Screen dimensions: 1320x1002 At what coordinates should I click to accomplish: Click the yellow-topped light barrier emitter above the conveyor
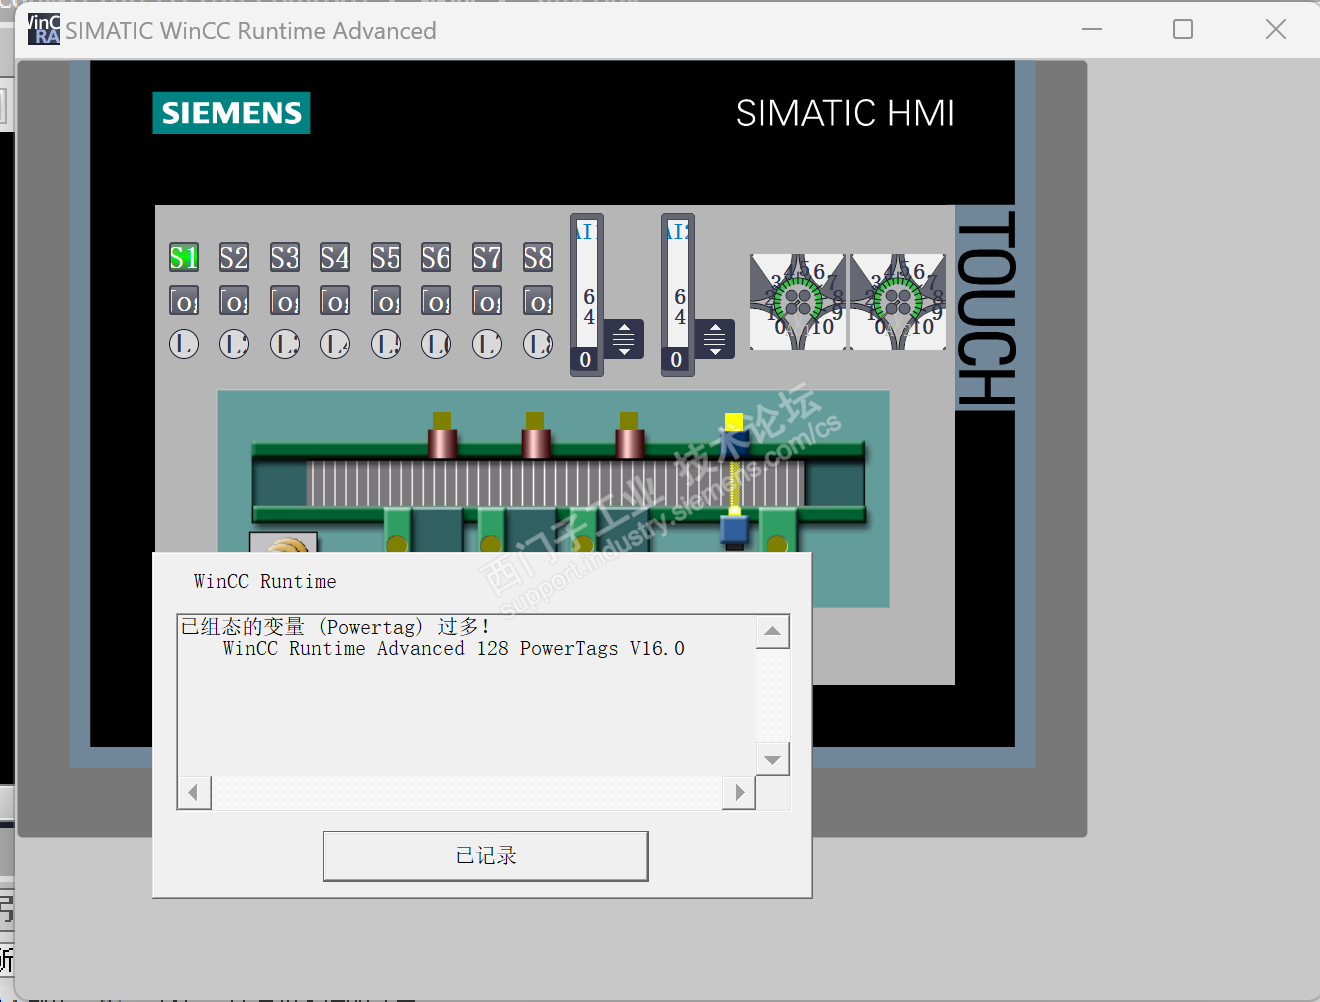(x=735, y=434)
